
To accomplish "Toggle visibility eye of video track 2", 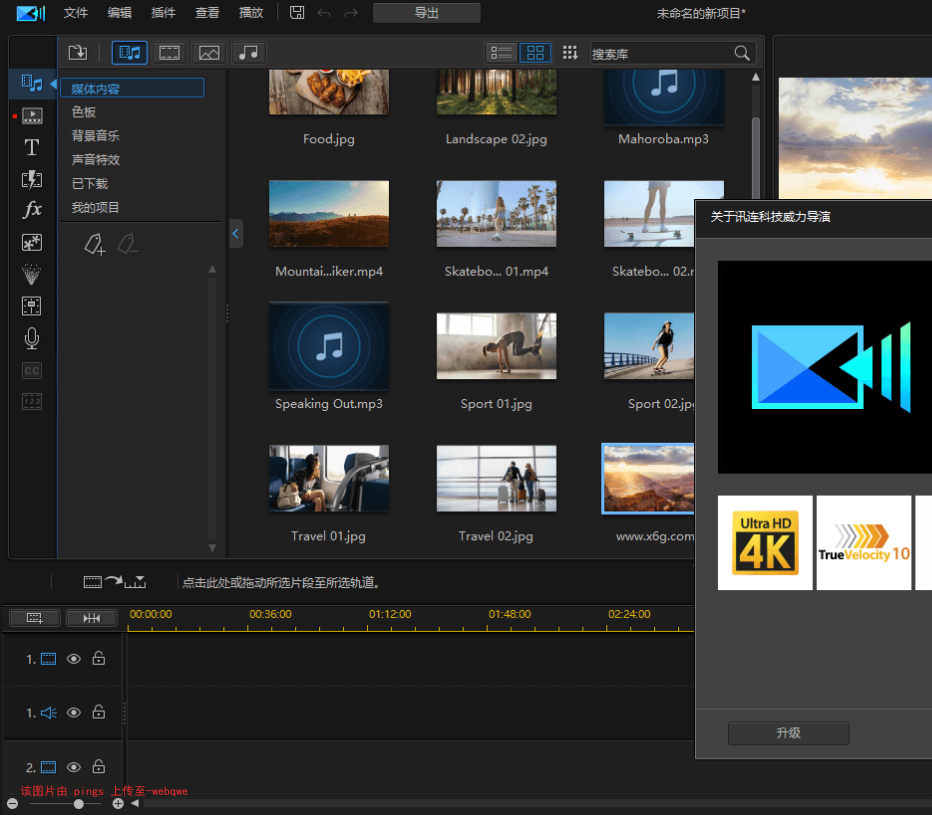I will (x=74, y=767).
